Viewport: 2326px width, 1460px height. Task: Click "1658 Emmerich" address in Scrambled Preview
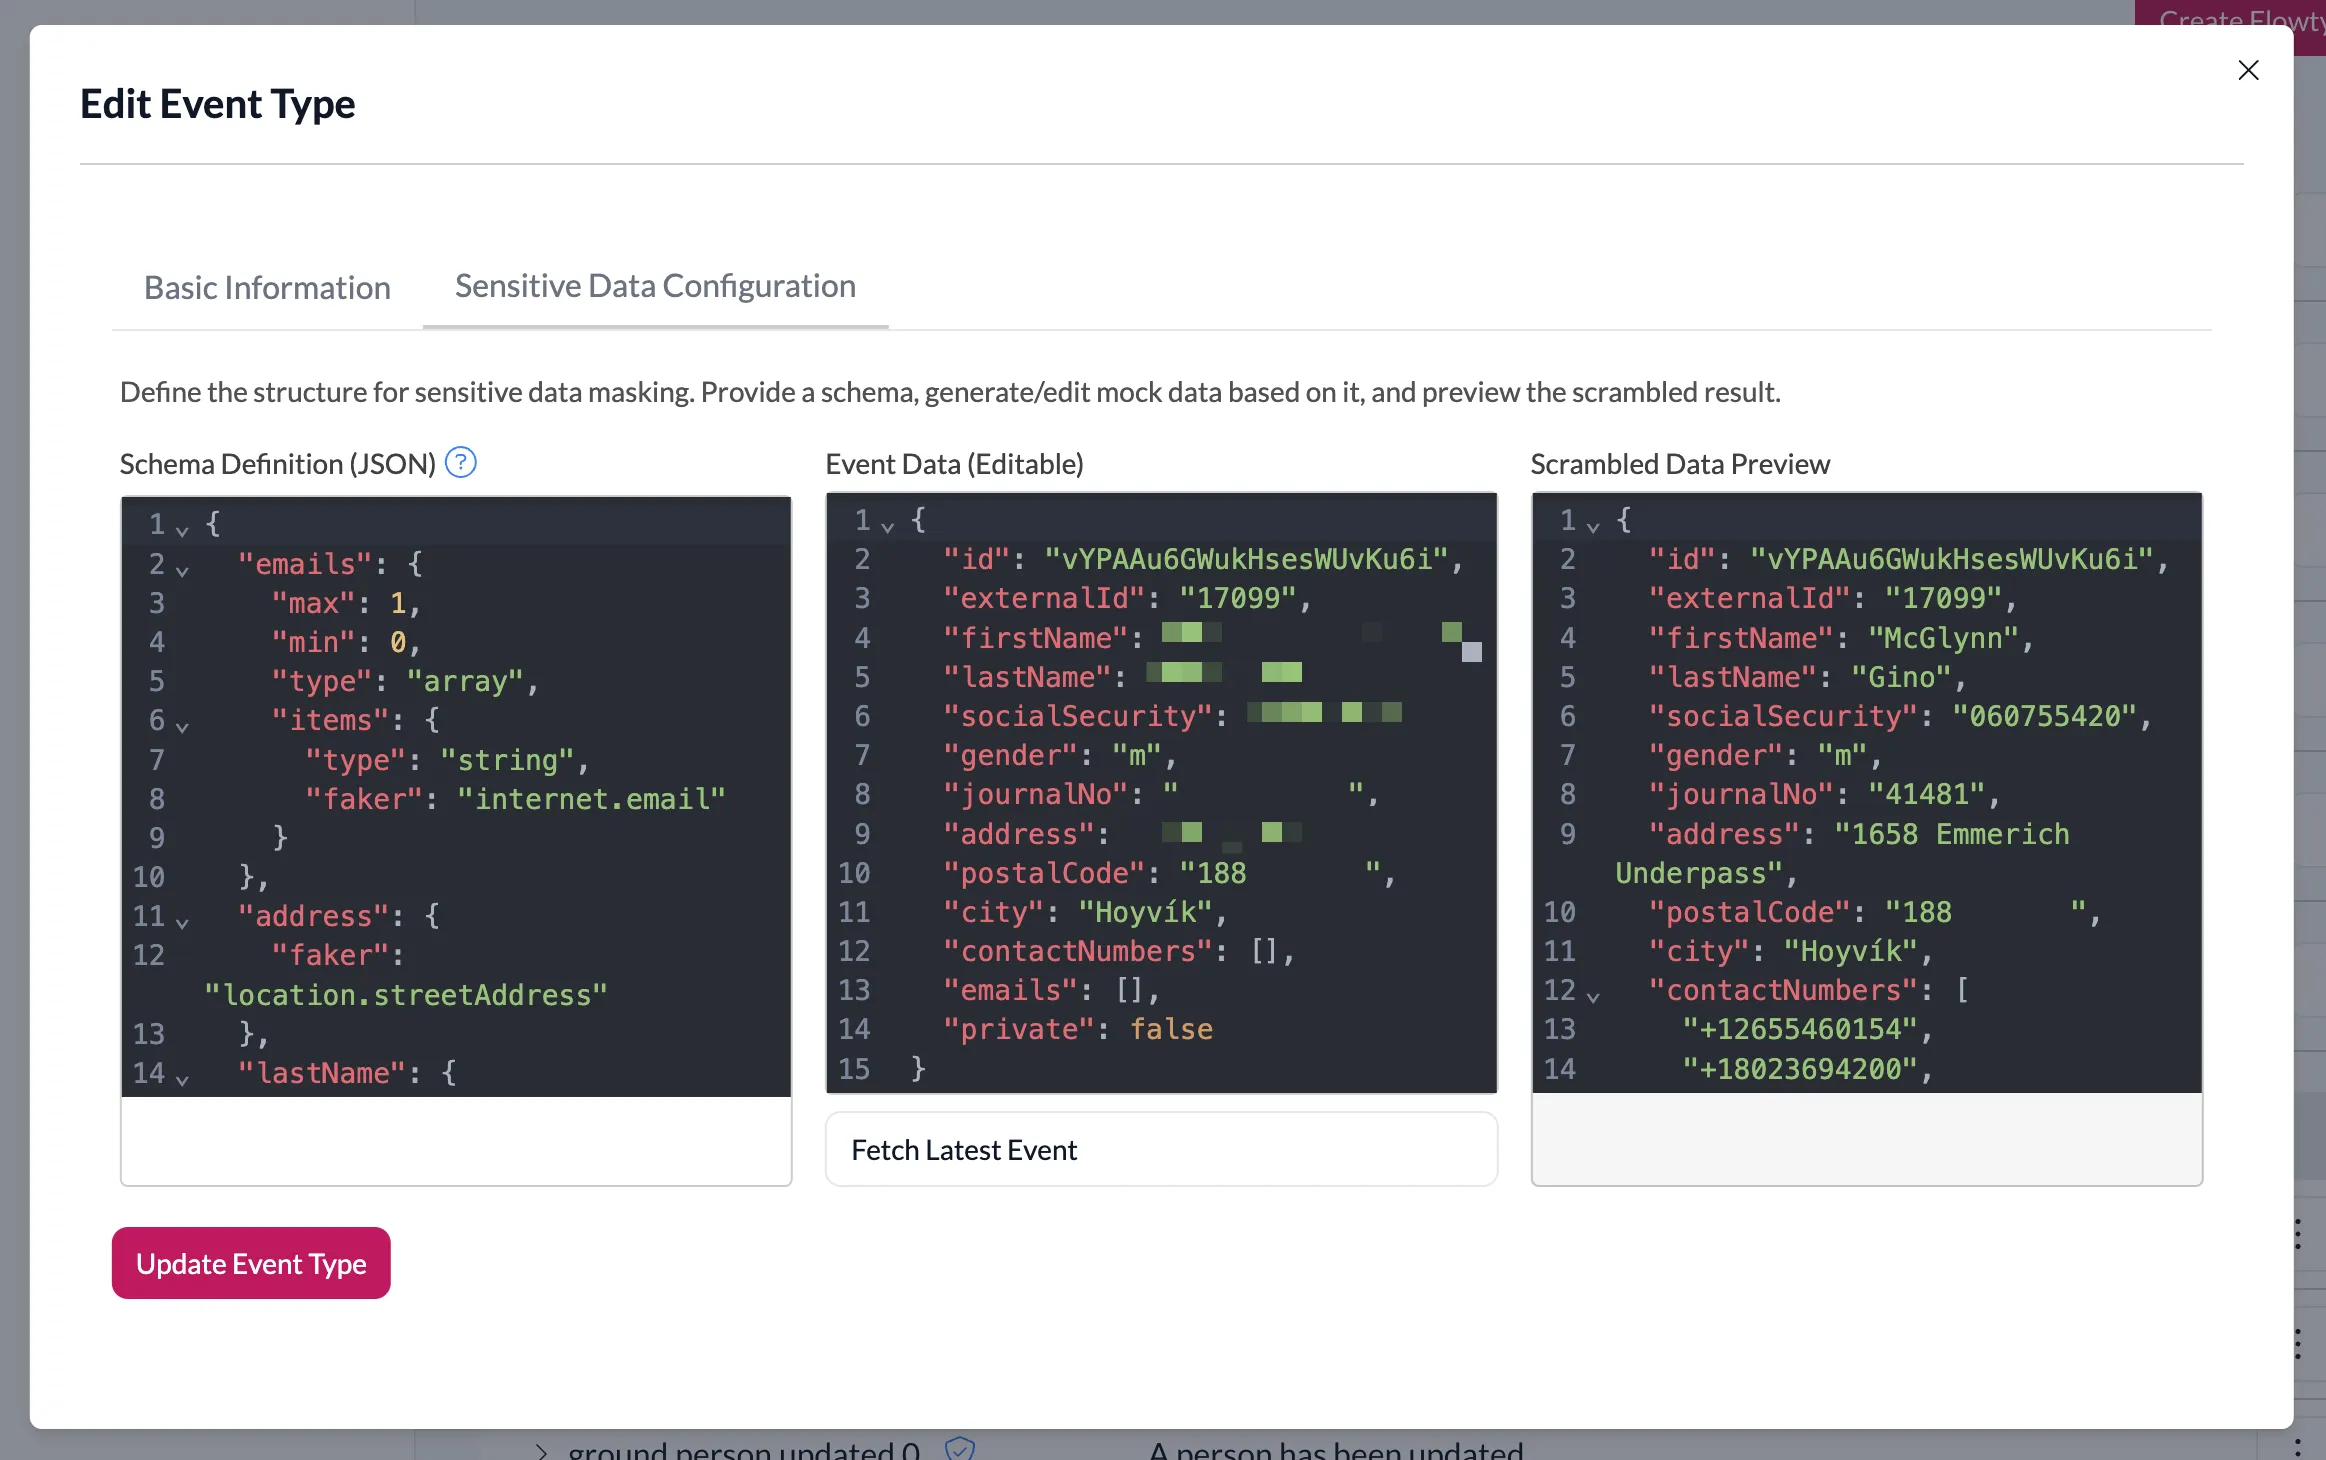[x=1951, y=834]
